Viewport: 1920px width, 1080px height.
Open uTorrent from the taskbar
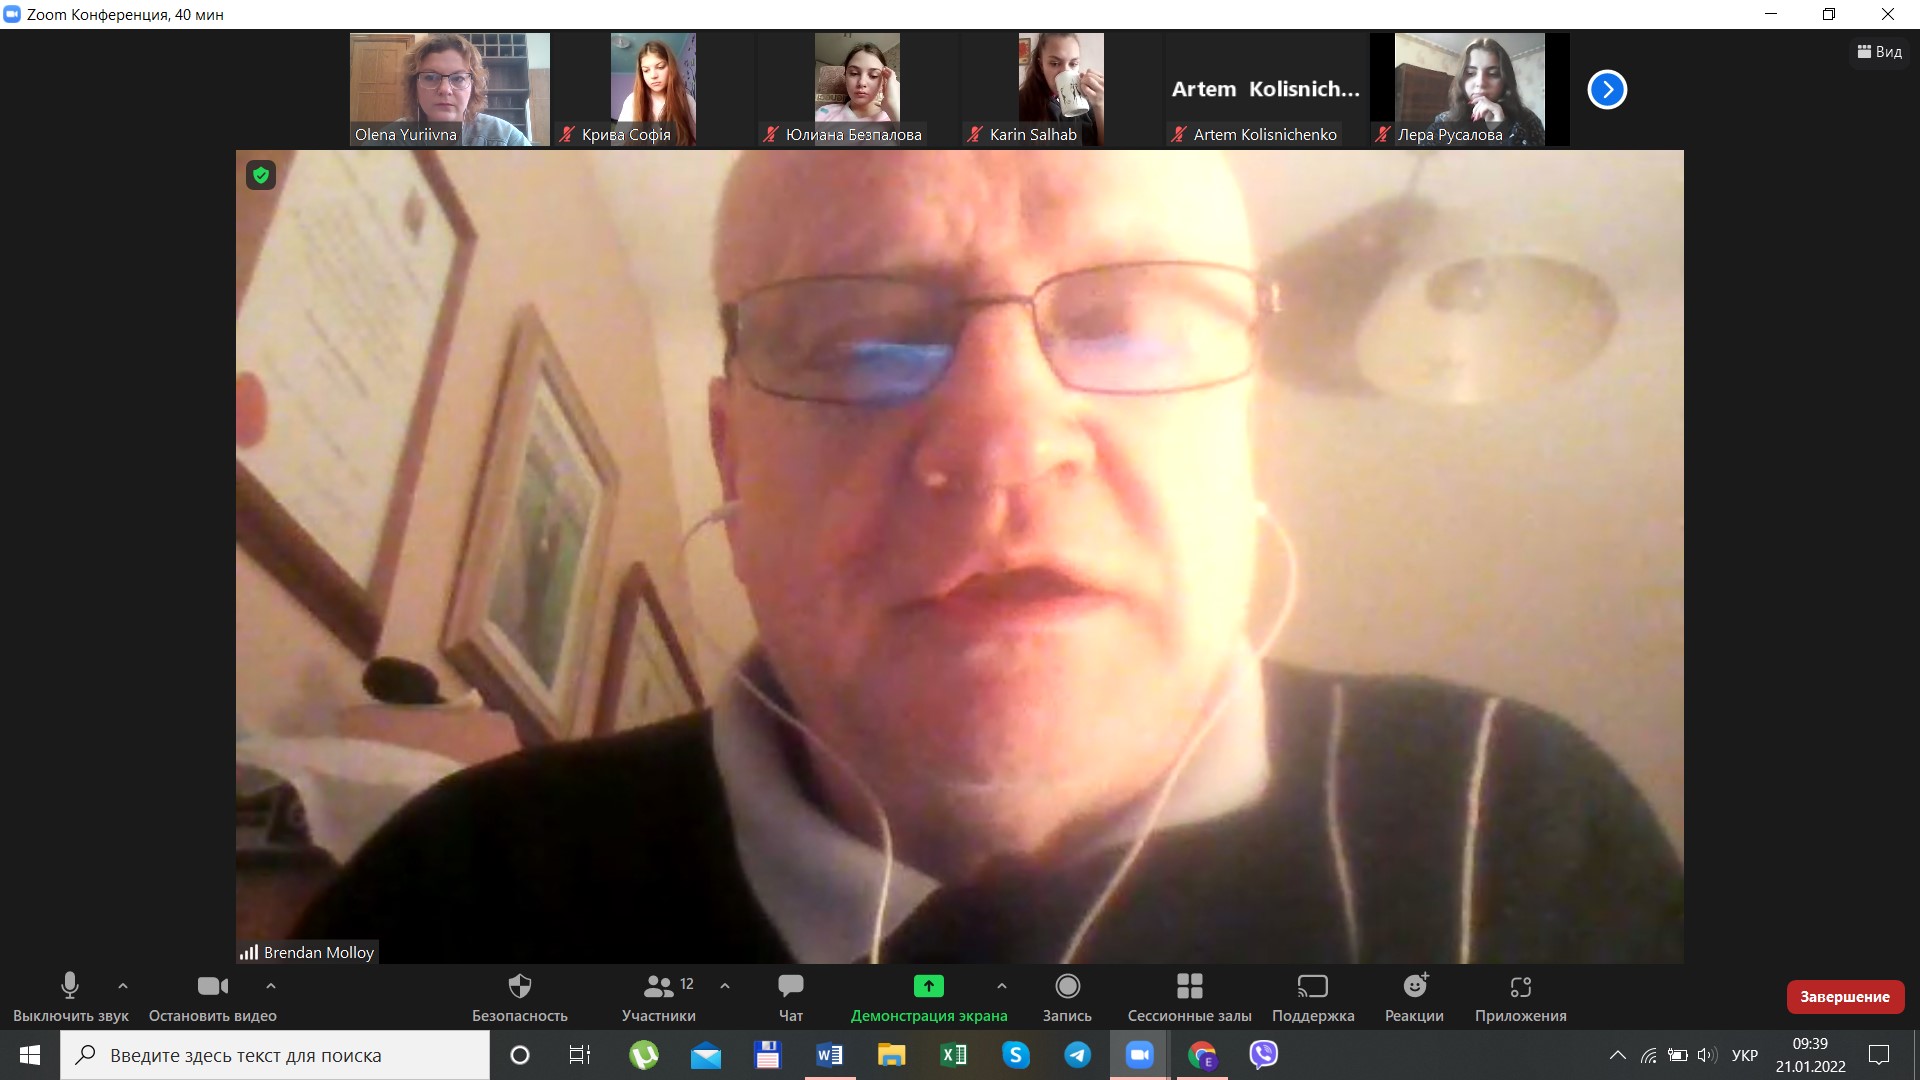click(x=644, y=1055)
